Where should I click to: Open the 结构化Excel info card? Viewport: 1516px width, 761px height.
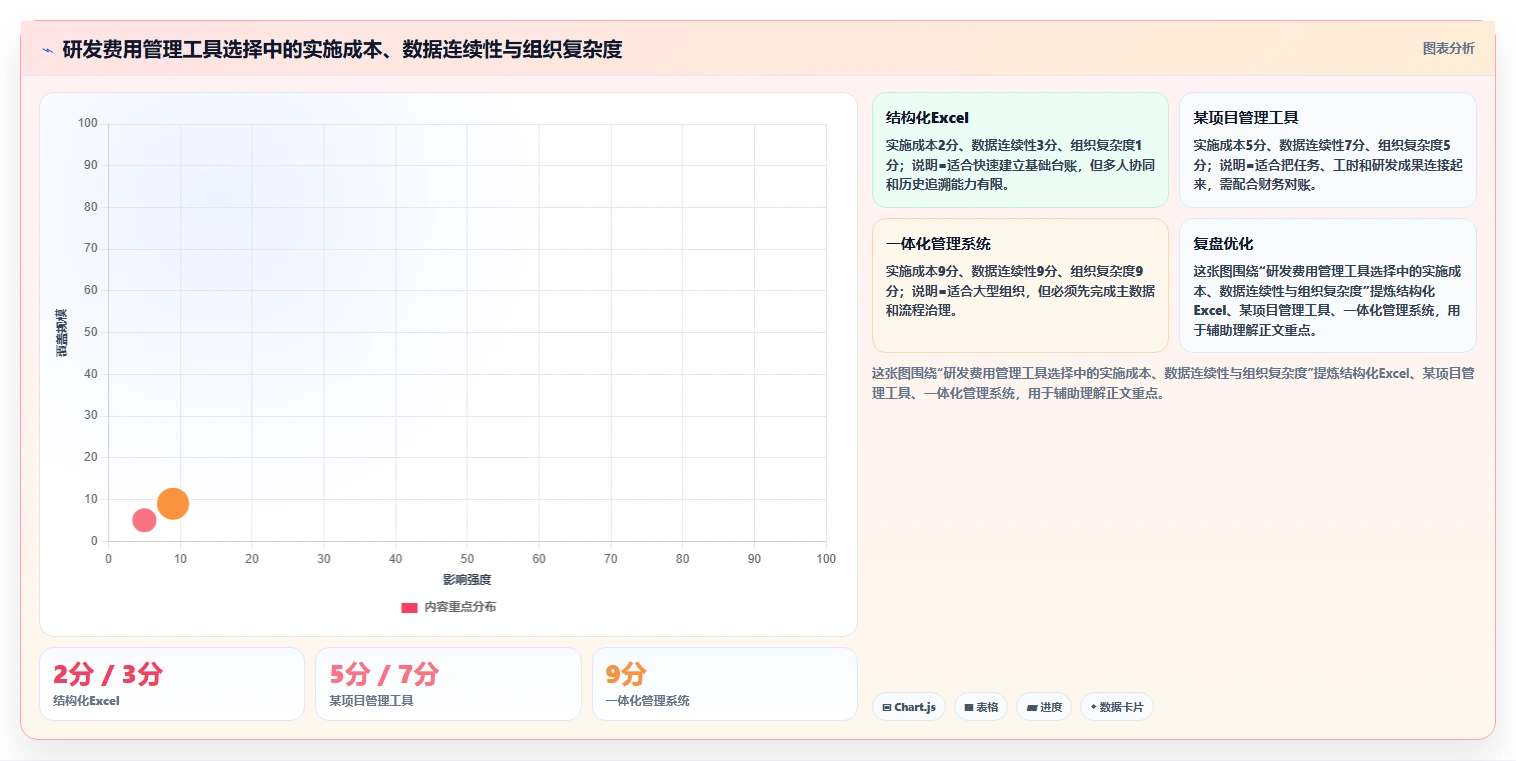(x=1020, y=150)
